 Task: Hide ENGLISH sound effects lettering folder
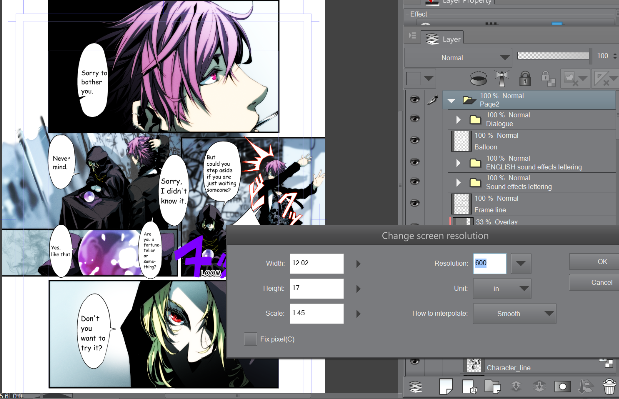415,162
